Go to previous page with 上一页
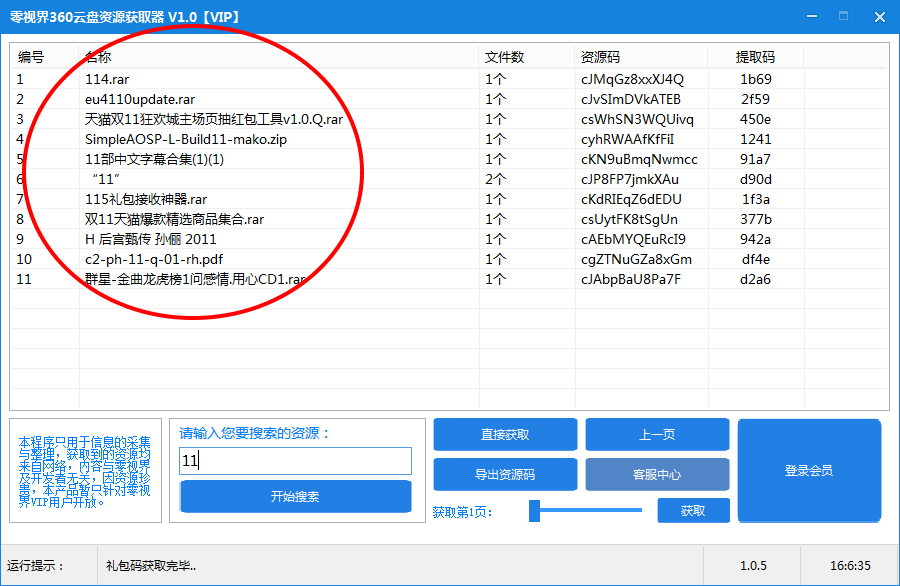This screenshot has height=586, width=900. pos(657,435)
